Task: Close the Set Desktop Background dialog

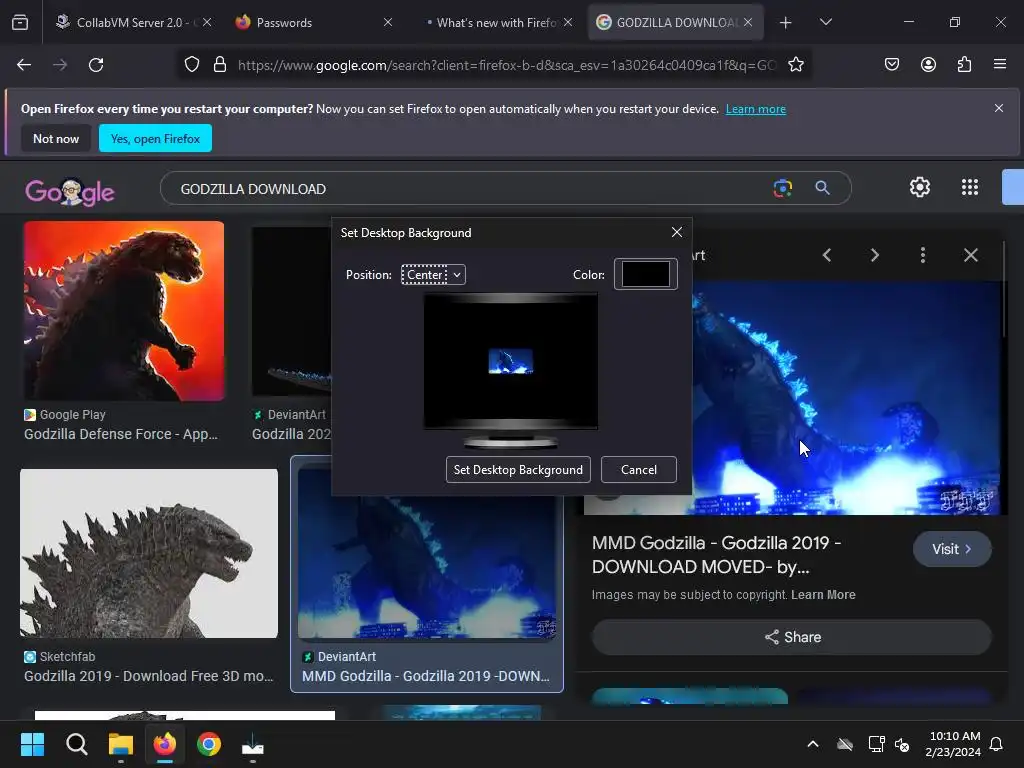Action: tap(677, 232)
